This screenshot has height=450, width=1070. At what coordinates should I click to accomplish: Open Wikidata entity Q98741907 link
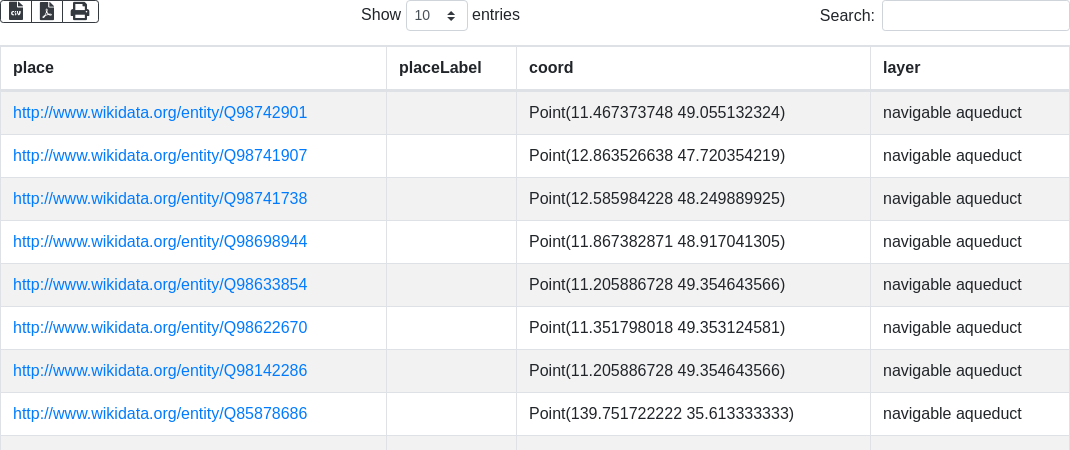pos(160,156)
